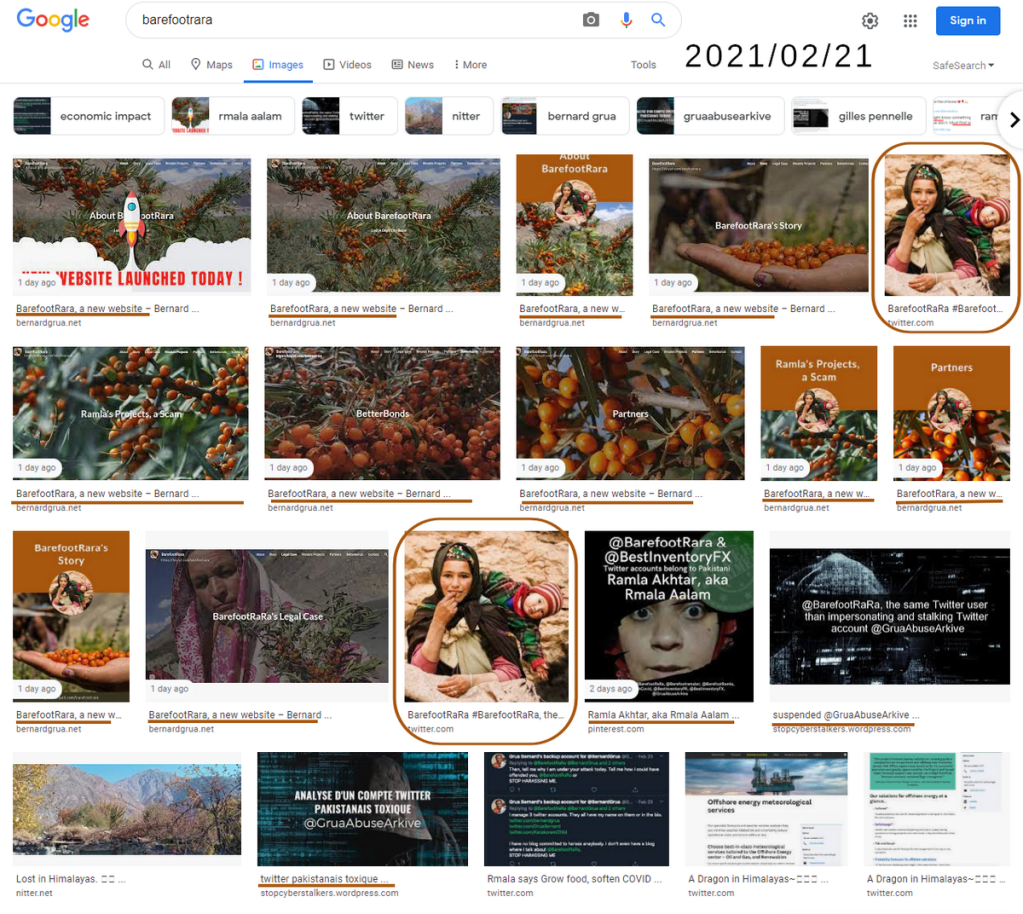Image resolution: width=1023 pixels, height=914 pixels.
Task: Open quick settings via the gear icon
Action: pyautogui.click(x=869, y=20)
